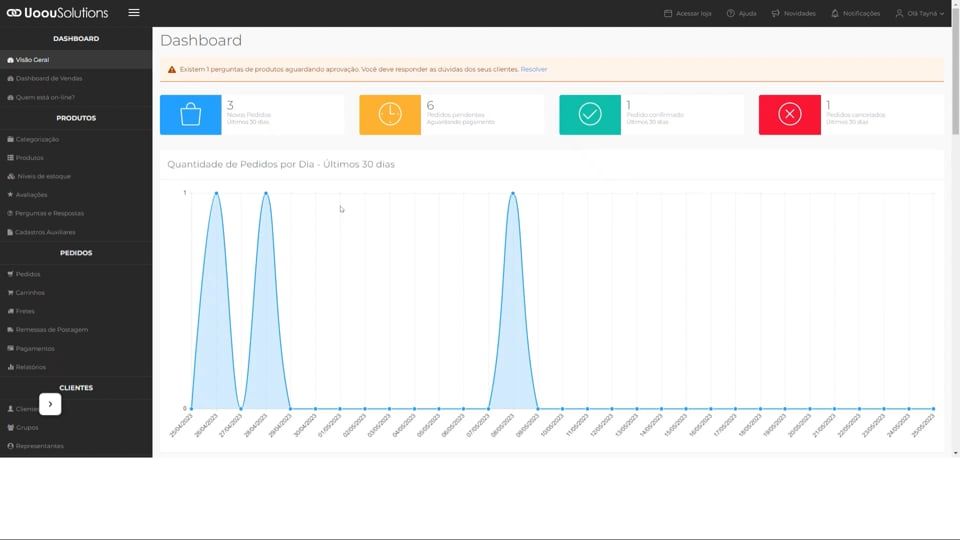Image resolution: width=960 pixels, height=540 pixels.
Task: Expand the Olá Tayná user dropdown
Action: [920, 13]
